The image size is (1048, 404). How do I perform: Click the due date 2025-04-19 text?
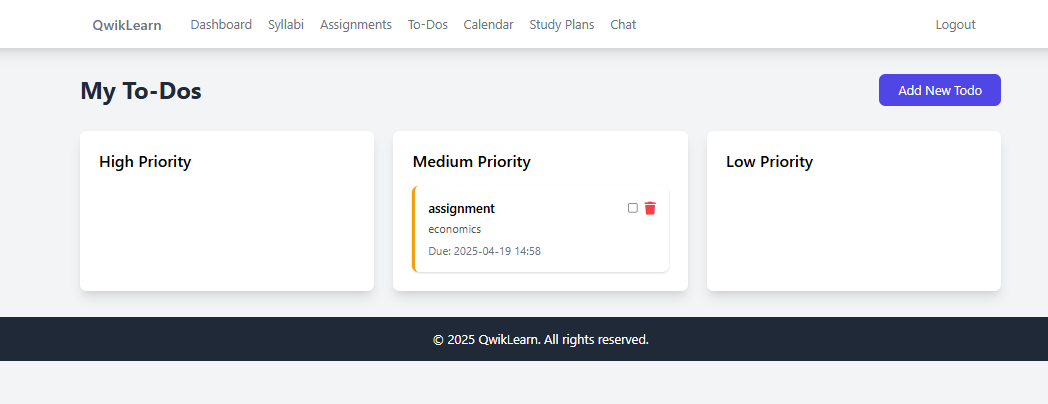[x=484, y=251]
